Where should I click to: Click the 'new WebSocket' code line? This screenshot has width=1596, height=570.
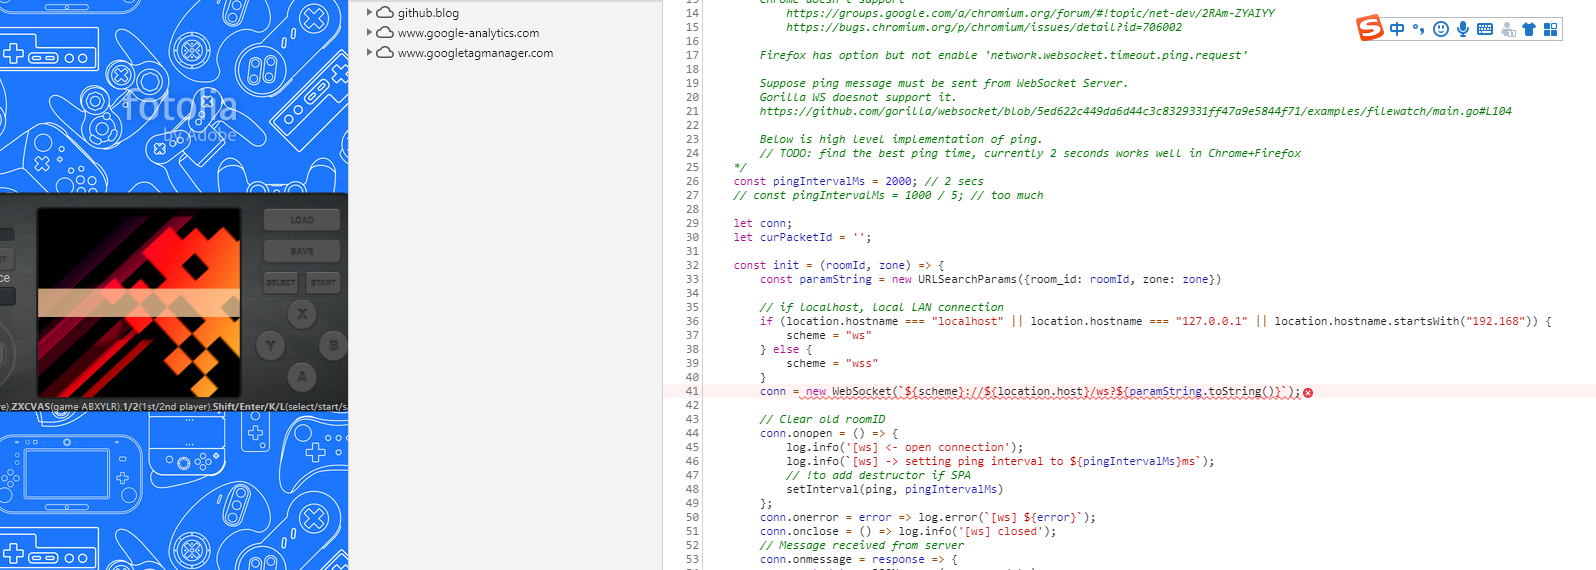pyautogui.click(x=1030, y=391)
